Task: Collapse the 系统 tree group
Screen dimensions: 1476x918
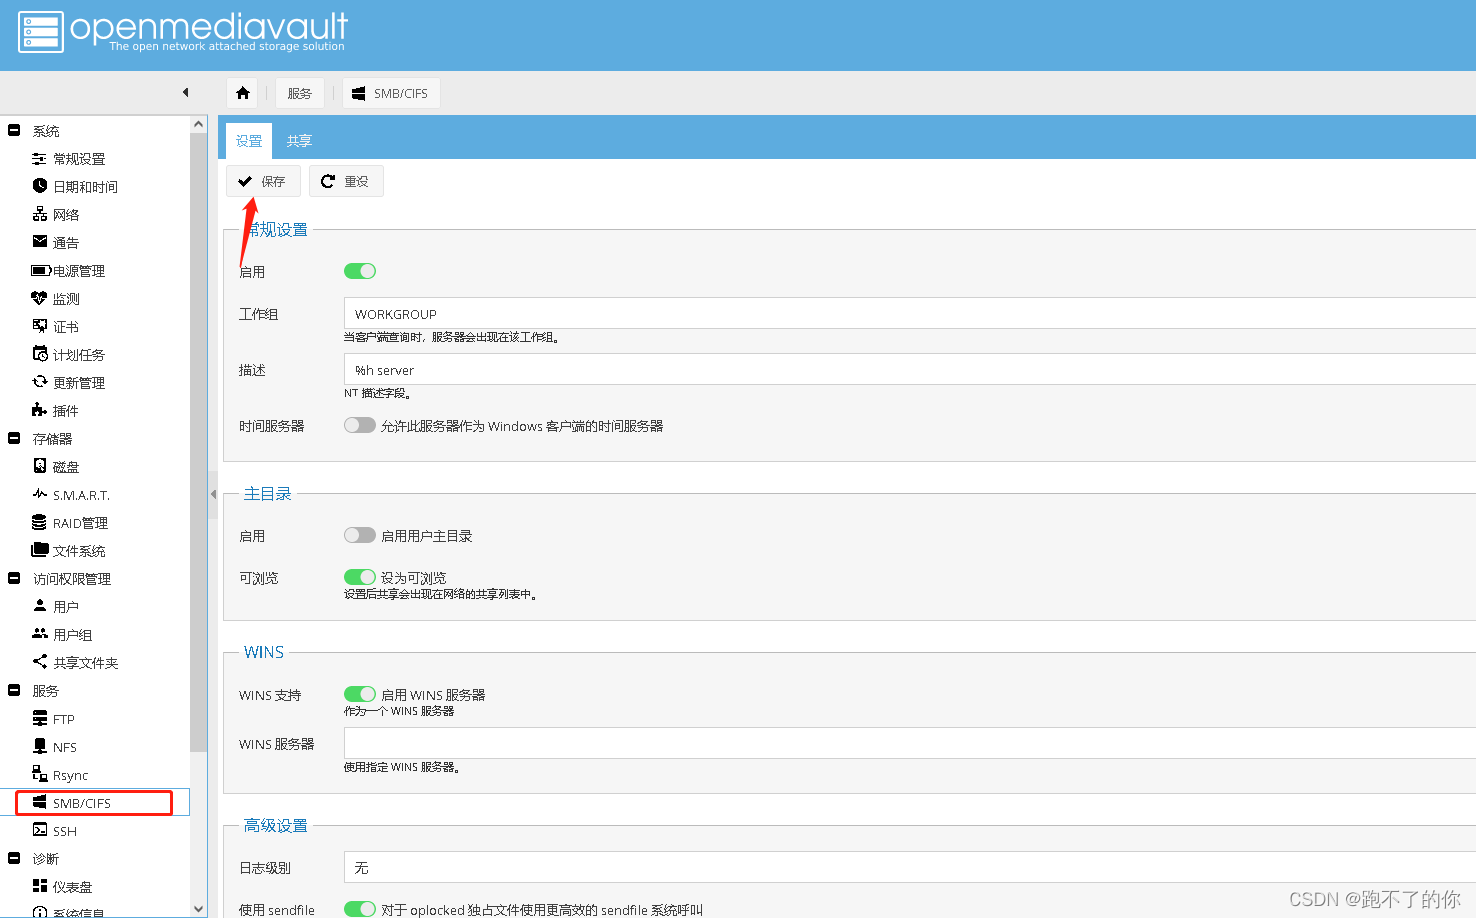Action: [x=14, y=130]
